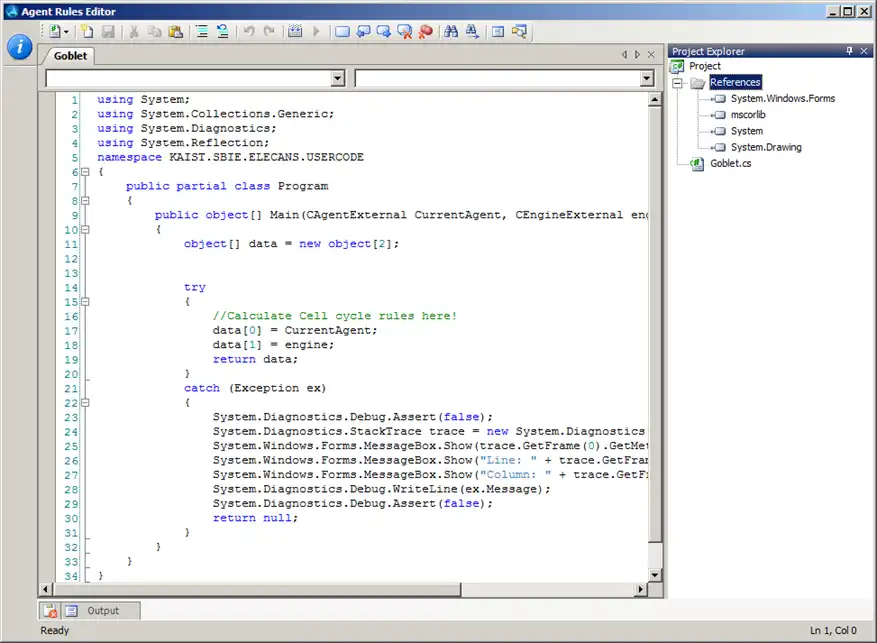Open the Output tab
This screenshot has width=877, height=643.
pyautogui.click(x=103, y=611)
